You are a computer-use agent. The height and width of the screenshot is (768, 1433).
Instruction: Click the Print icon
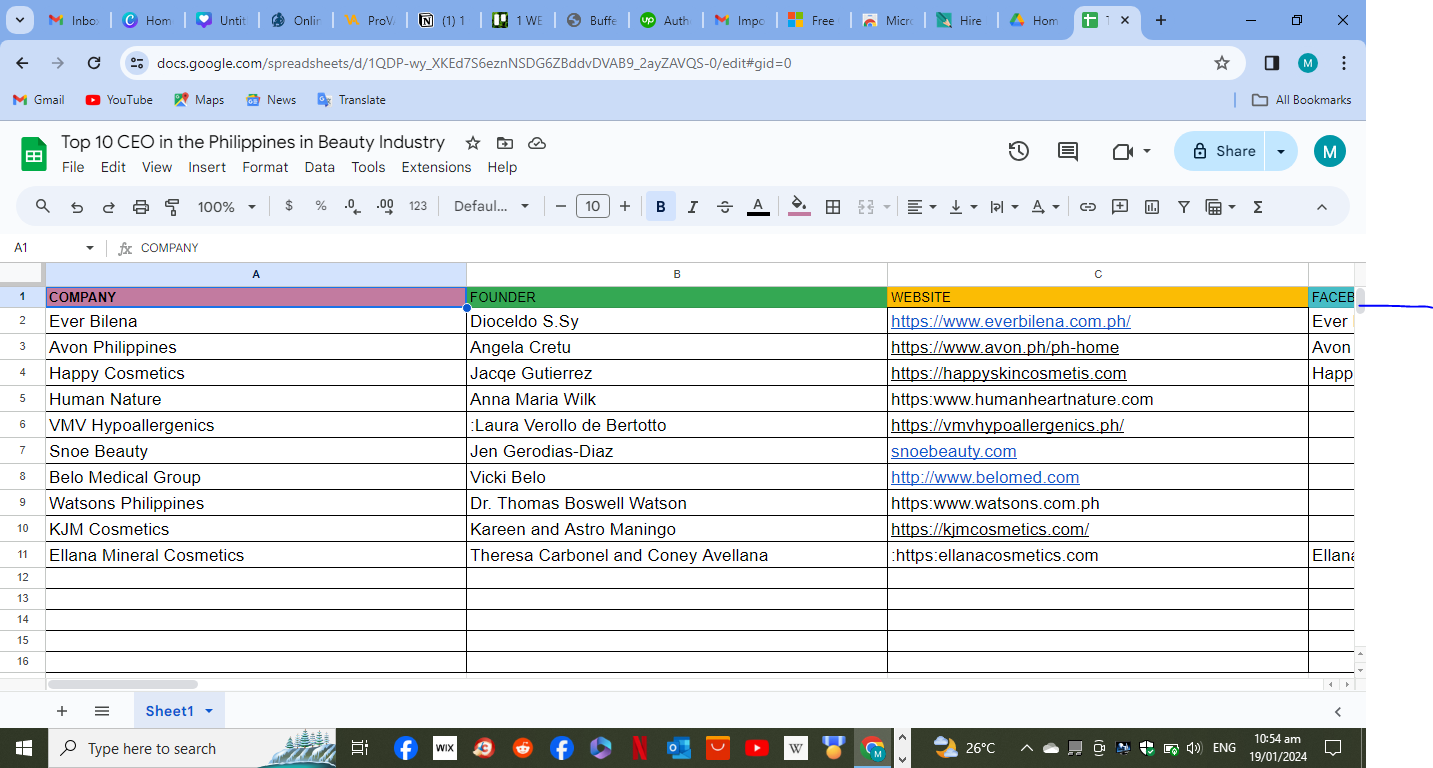tap(141, 207)
